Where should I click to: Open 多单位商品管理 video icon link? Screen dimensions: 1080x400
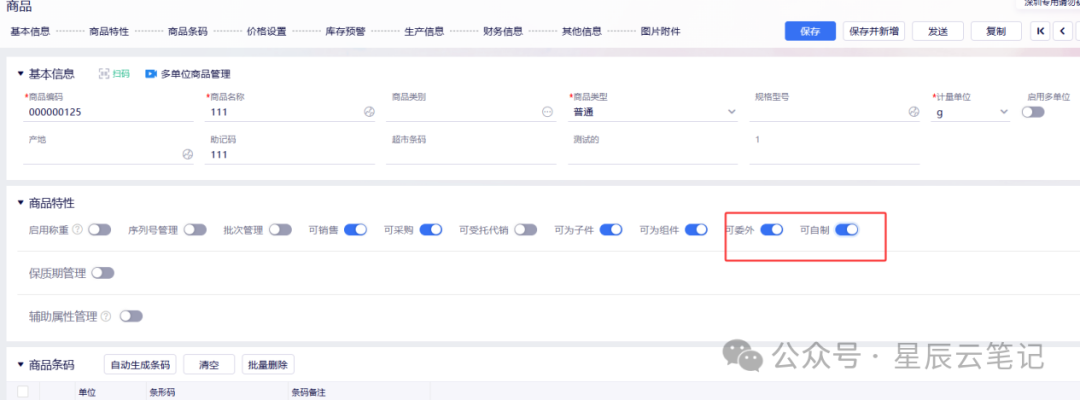(187, 74)
